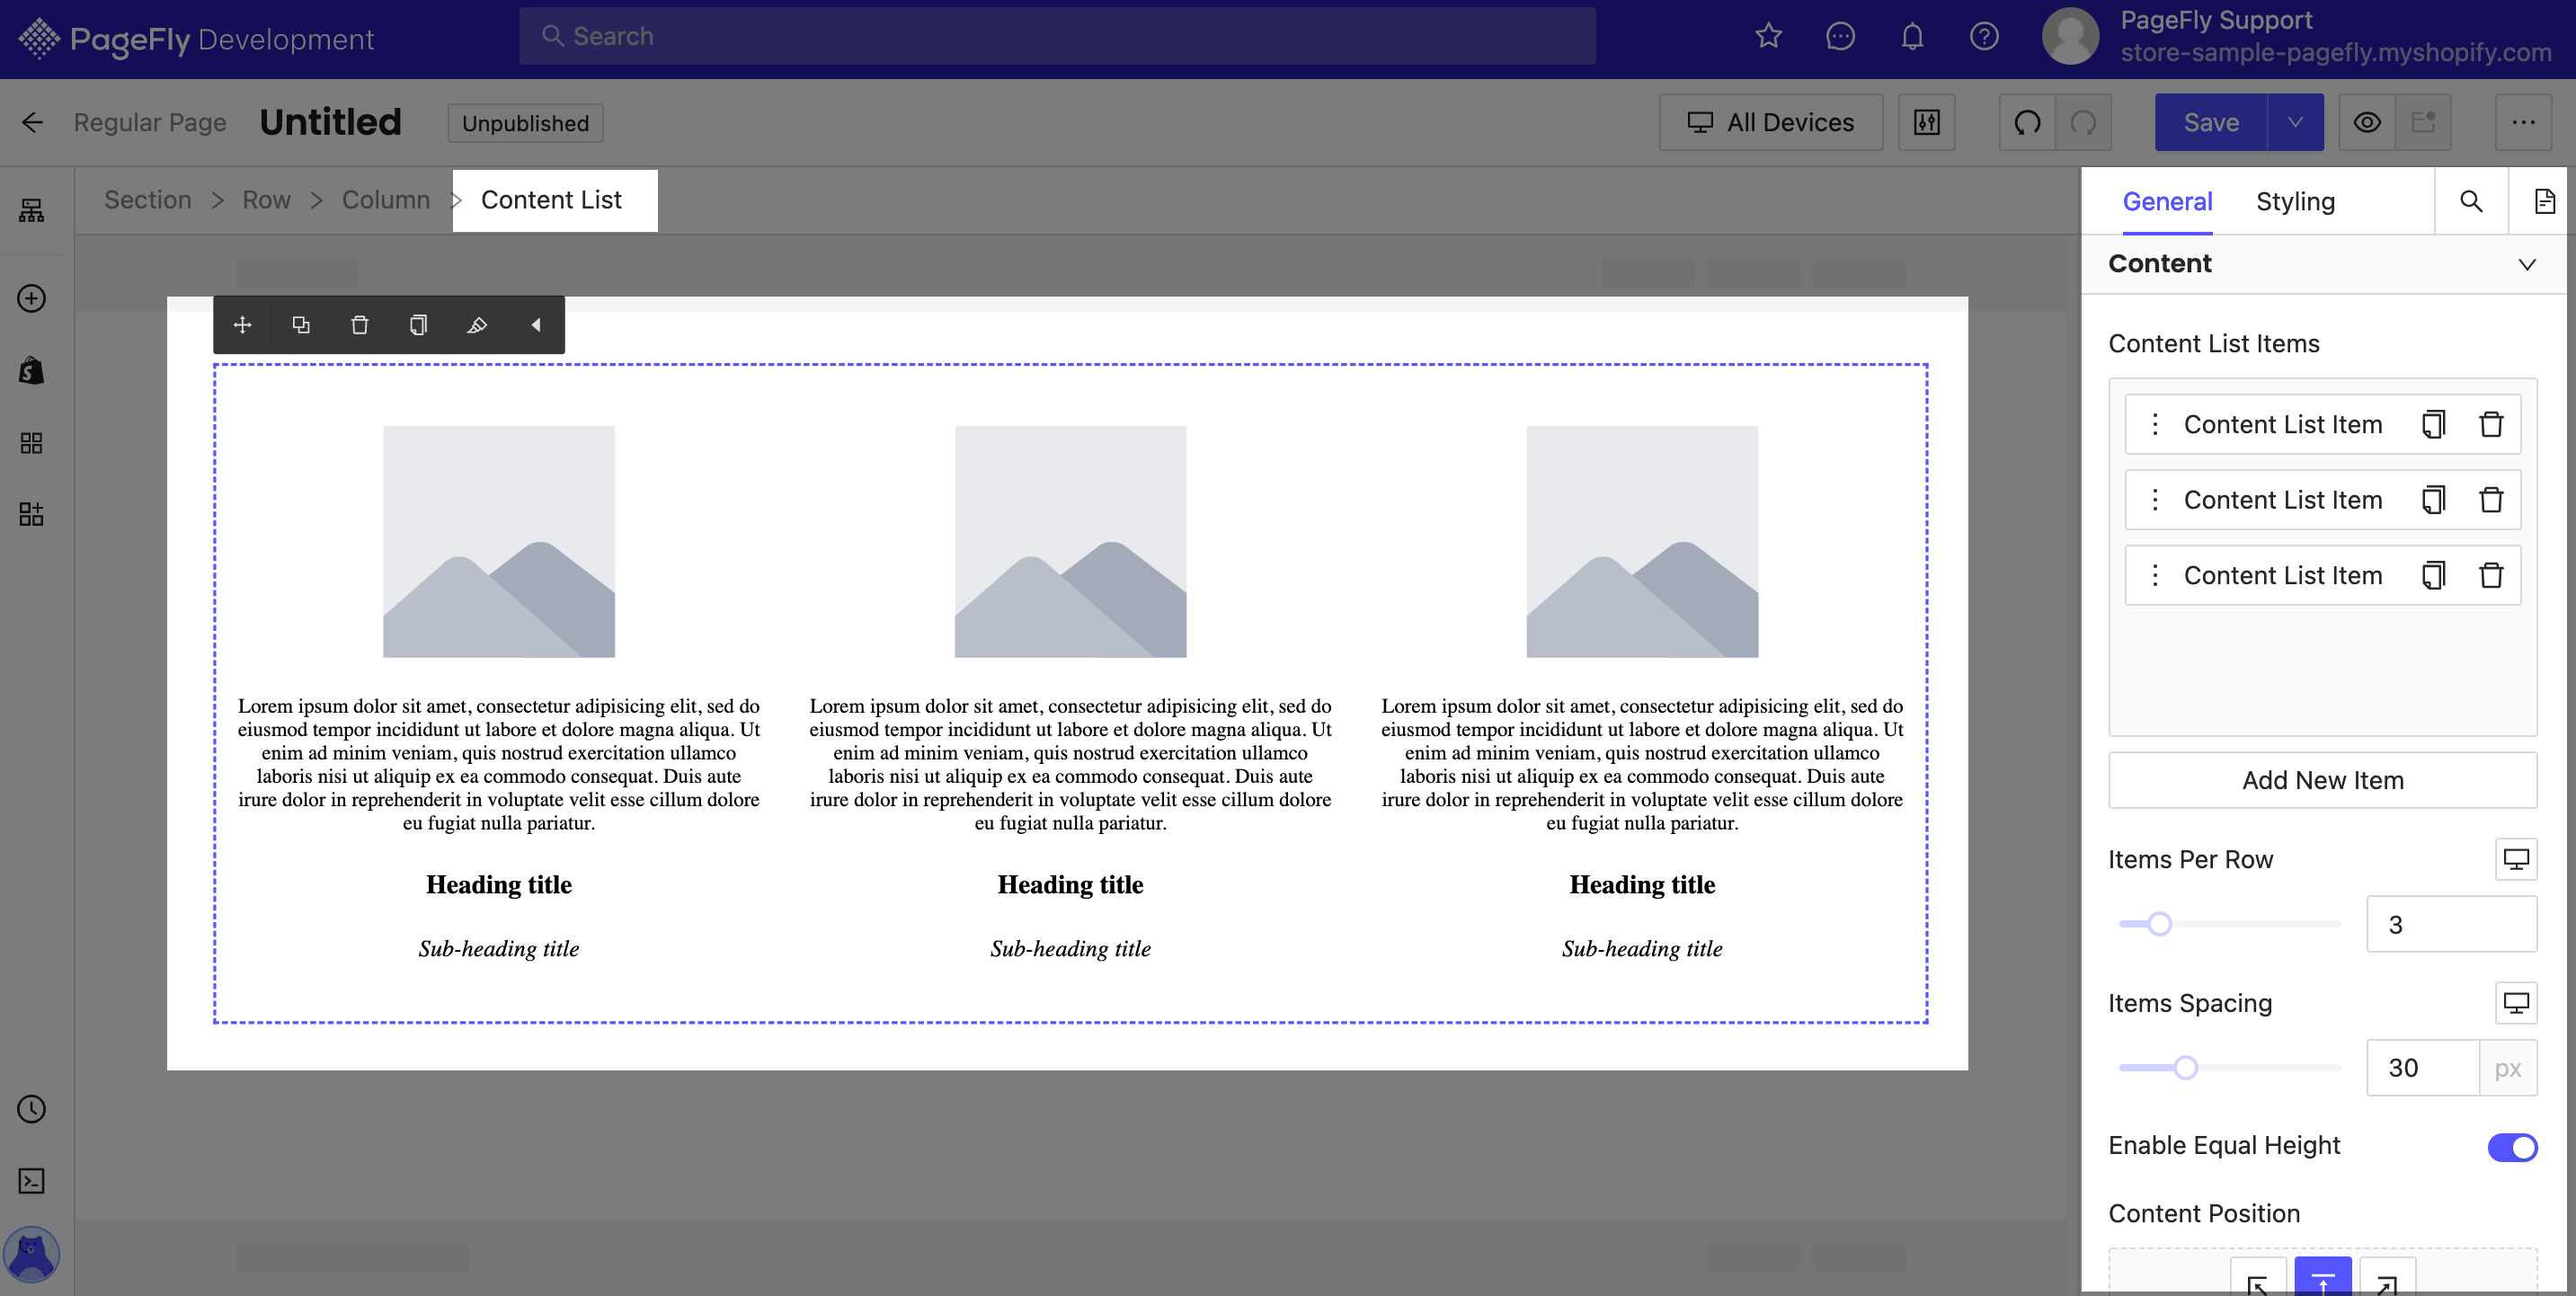Click the search icon in General panel

tap(2472, 200)
